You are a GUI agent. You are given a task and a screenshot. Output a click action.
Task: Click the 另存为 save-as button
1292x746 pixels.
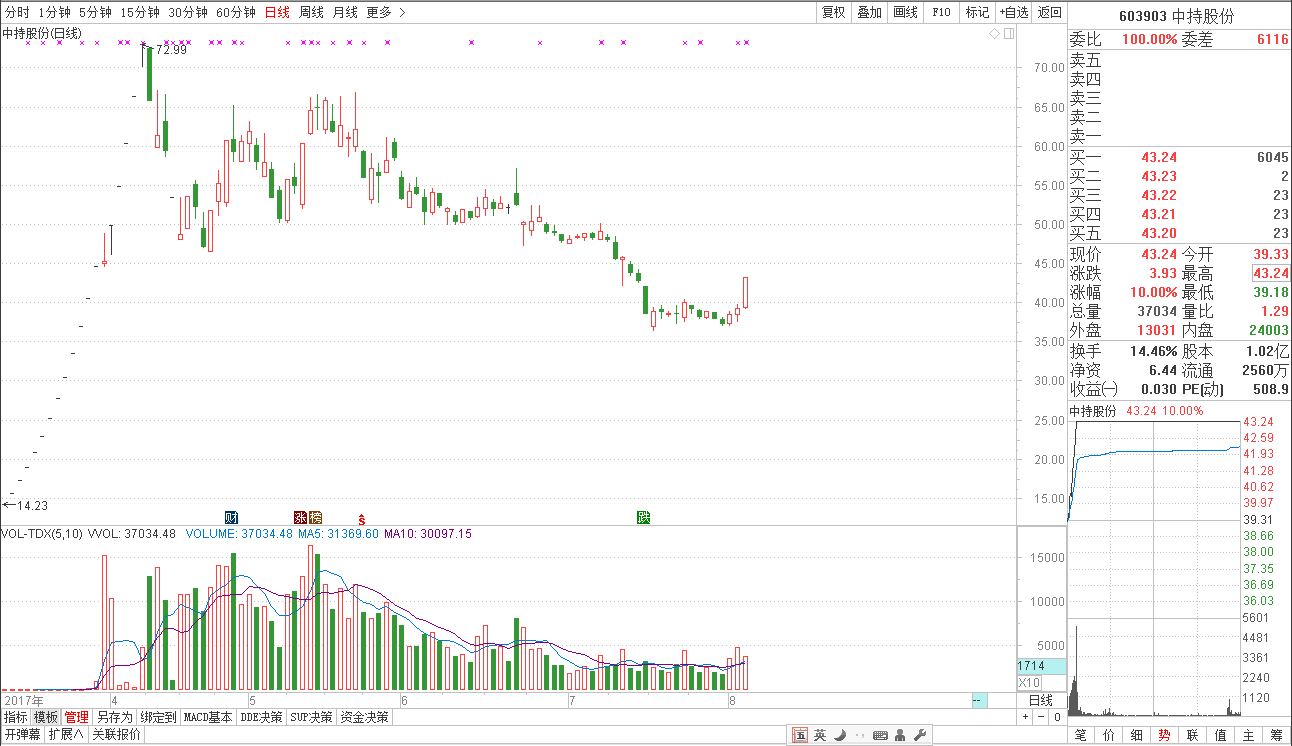[x=115, y=717]
